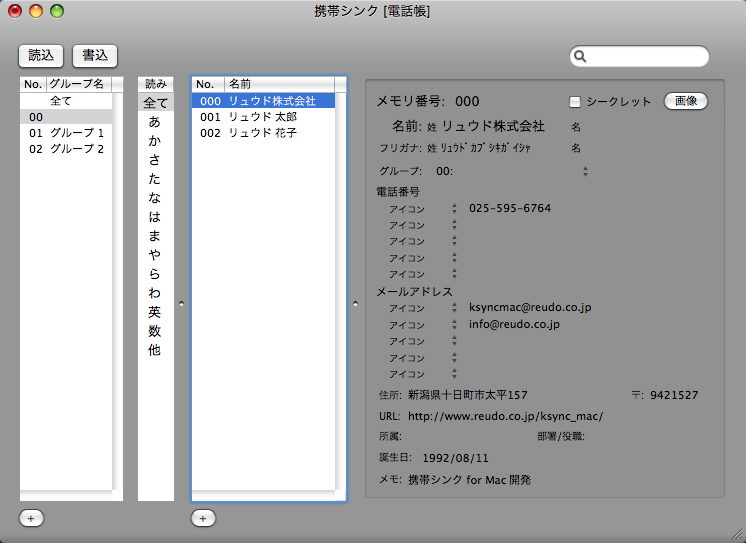This screenshot has height=543, width=746.
Task: Add a new group with plus button
Action: [x=31, y=518]
